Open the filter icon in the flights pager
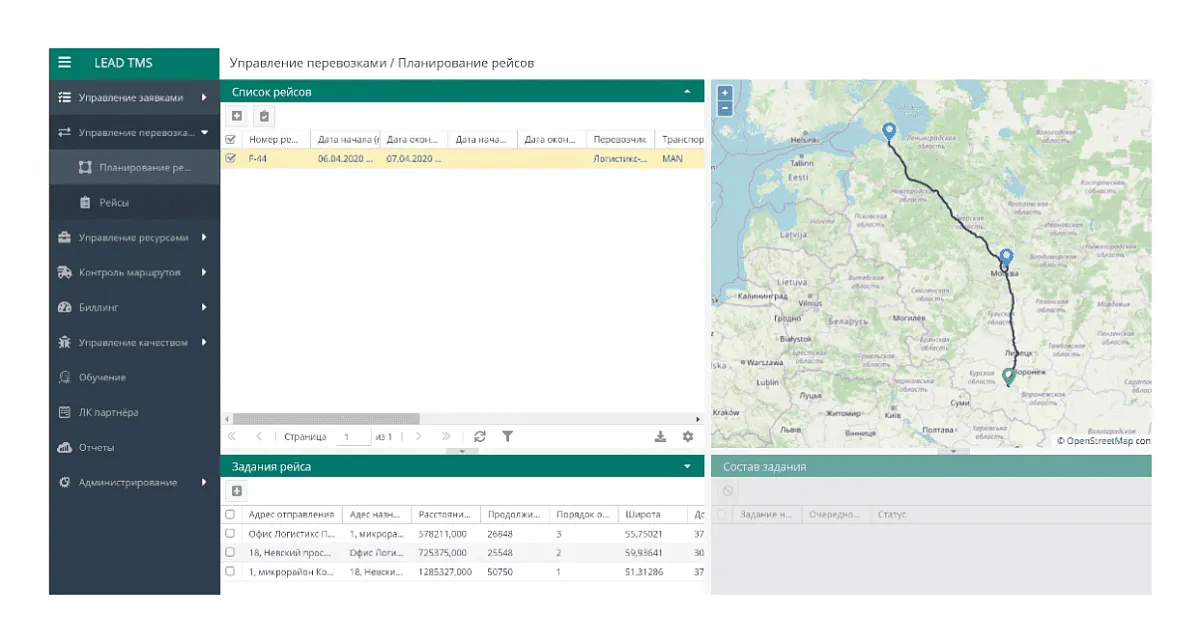The image size is (1200, 643). (x=507, y=436)
